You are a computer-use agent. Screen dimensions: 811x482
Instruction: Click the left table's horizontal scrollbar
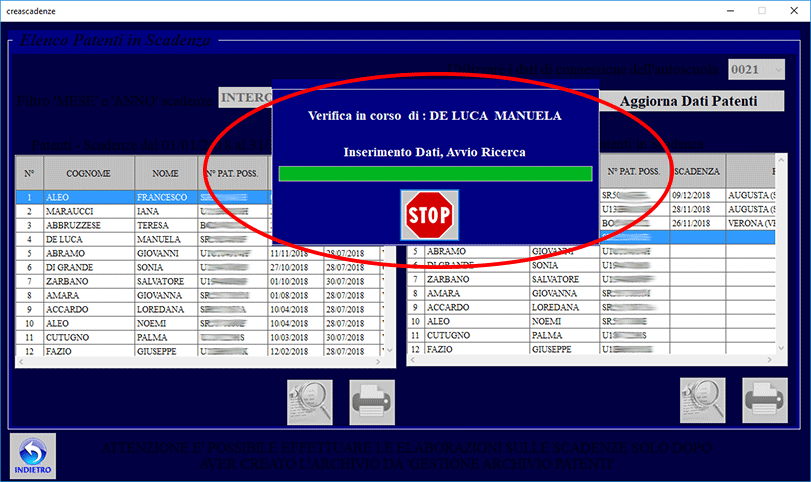(200, 362)
